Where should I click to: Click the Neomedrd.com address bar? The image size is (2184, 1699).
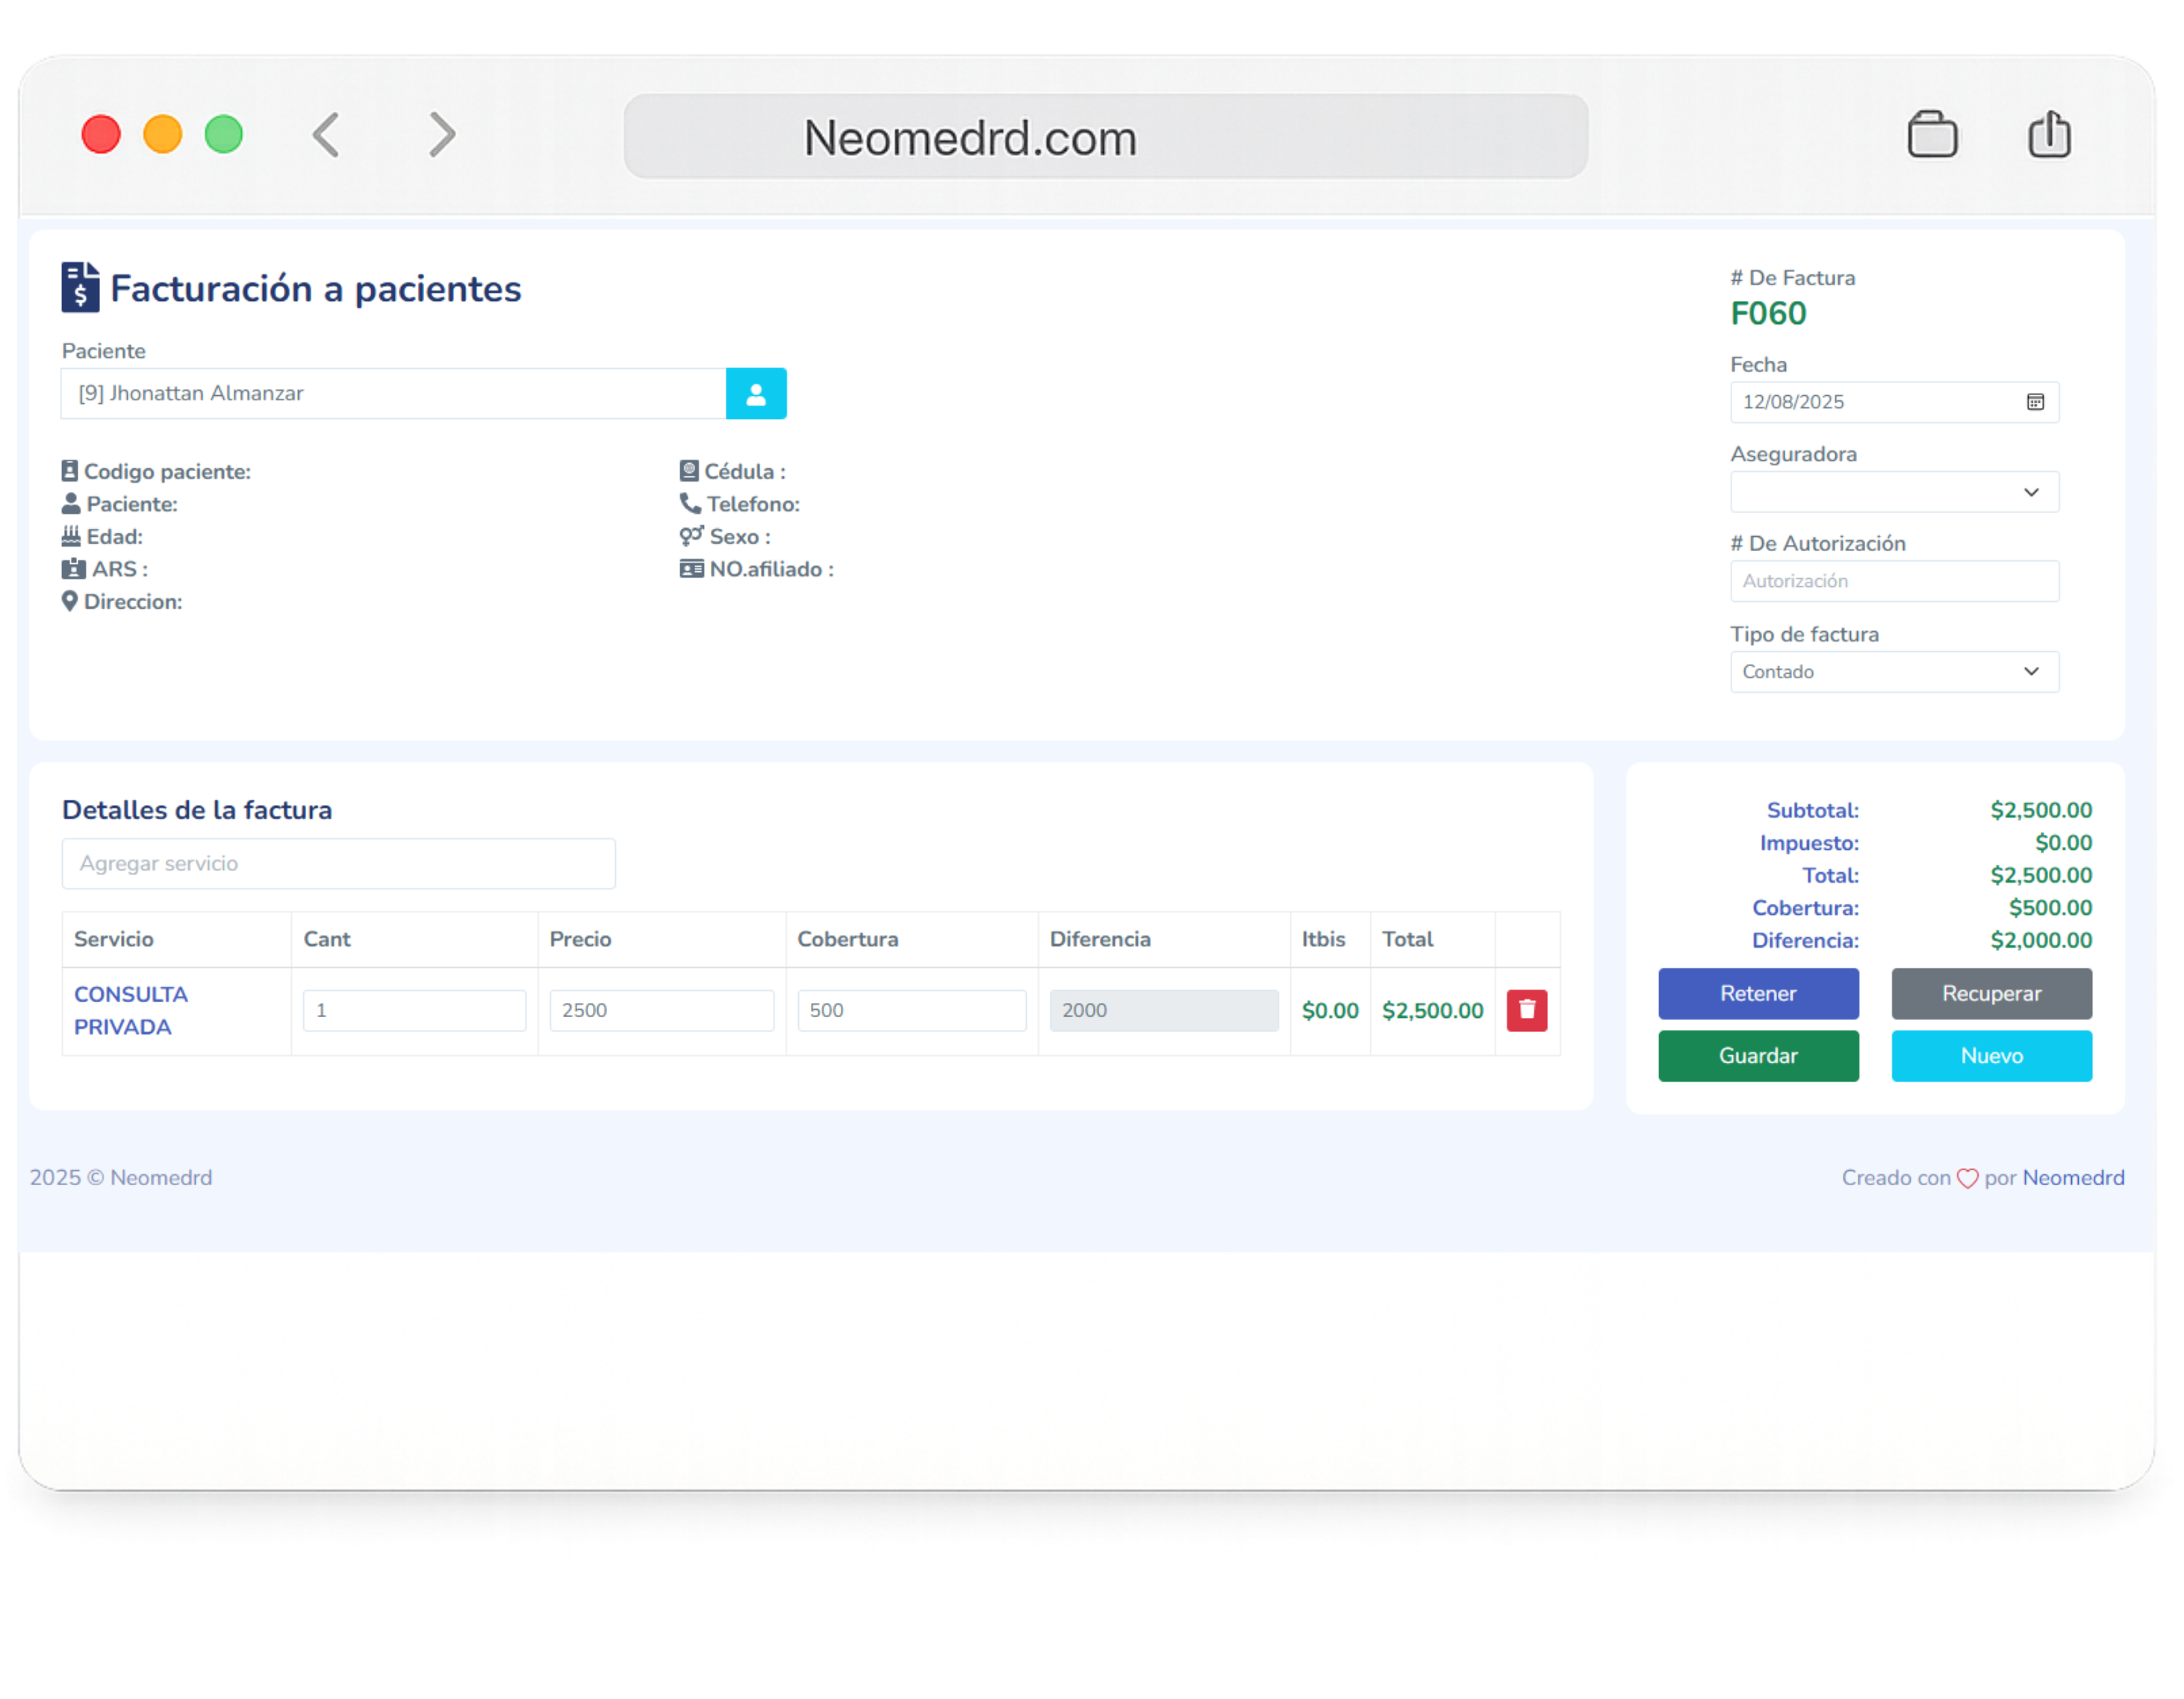pos(1104,137)
